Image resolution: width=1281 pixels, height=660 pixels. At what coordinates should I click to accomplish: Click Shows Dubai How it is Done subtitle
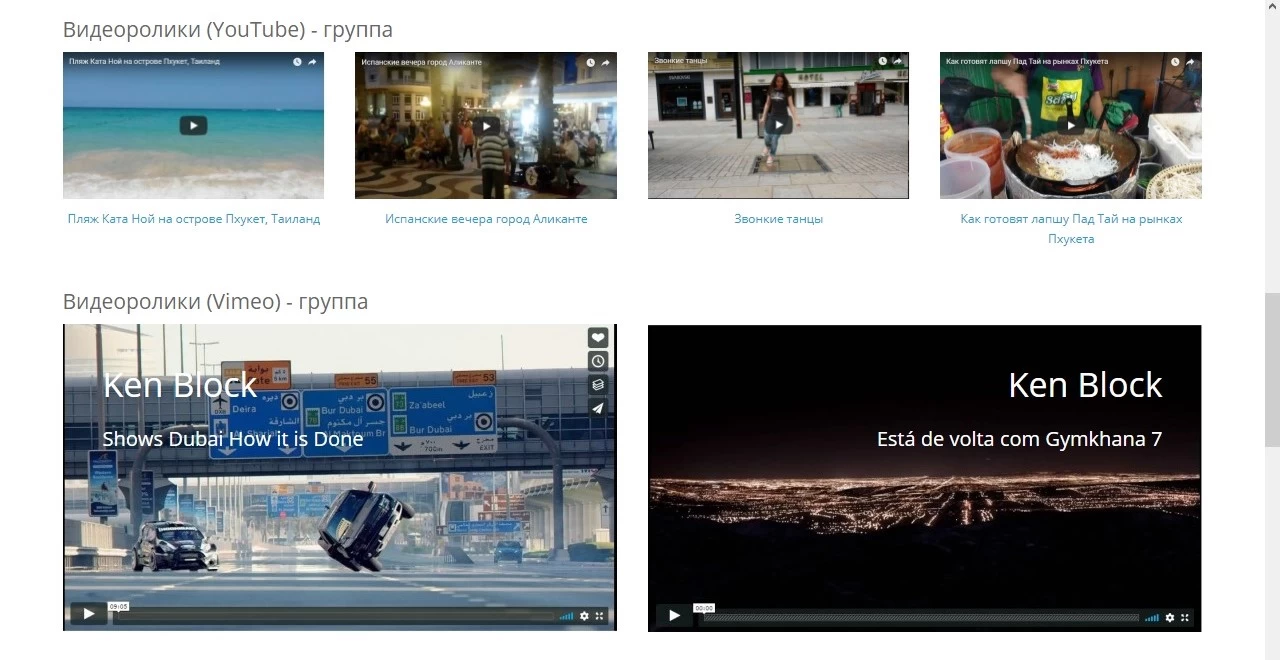click(233, 439)
